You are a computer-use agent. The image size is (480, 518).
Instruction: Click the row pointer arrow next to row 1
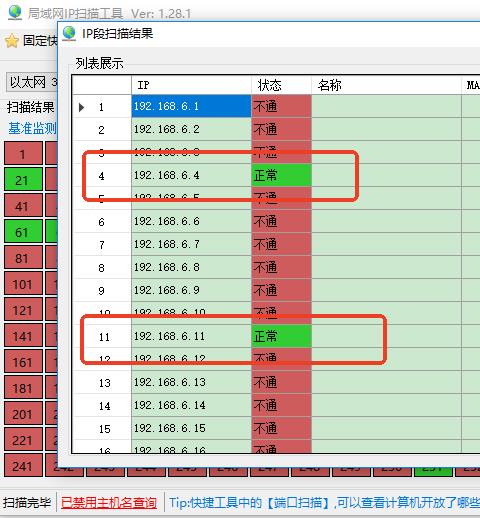tap(81, 107)
